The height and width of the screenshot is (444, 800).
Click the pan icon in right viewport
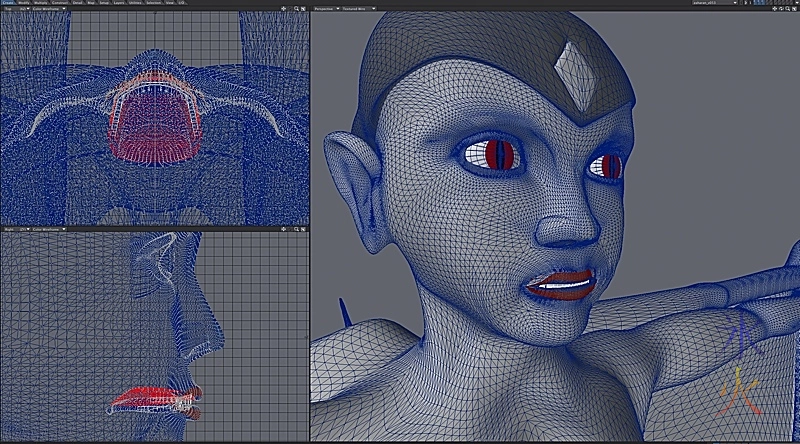[x=284, y=229]
